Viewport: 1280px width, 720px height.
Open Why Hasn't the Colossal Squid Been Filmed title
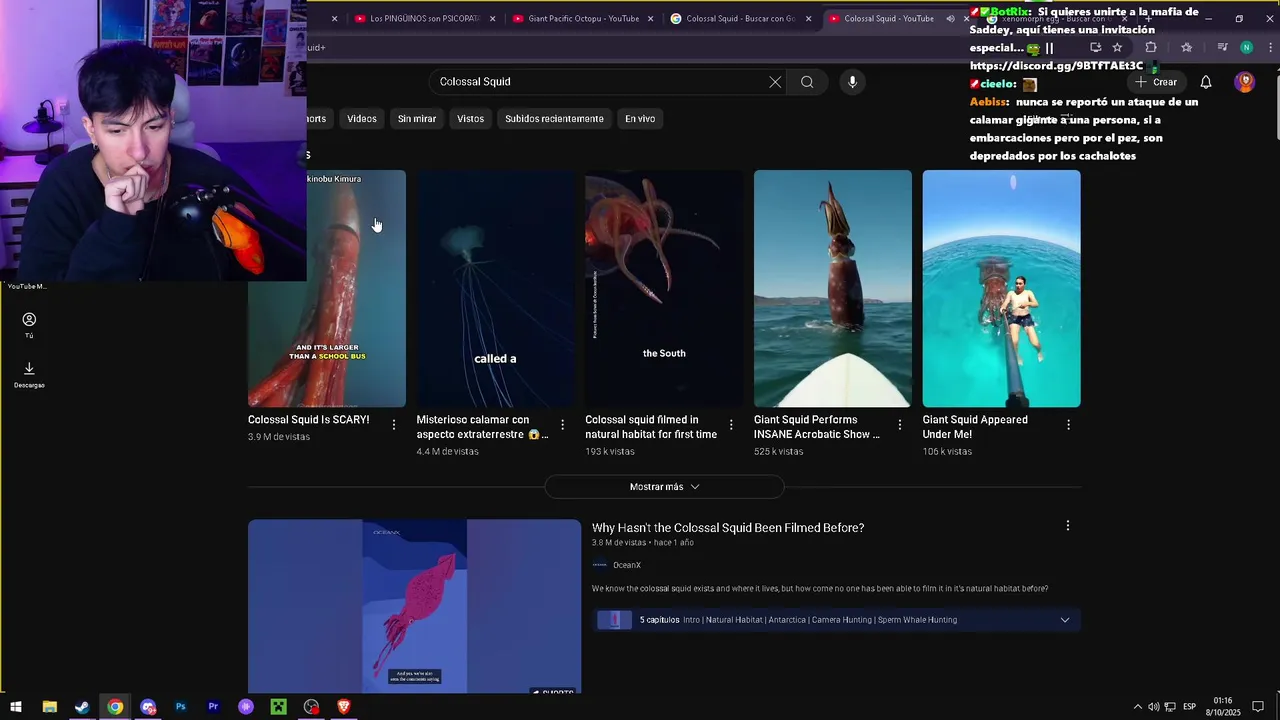point(728,528)
